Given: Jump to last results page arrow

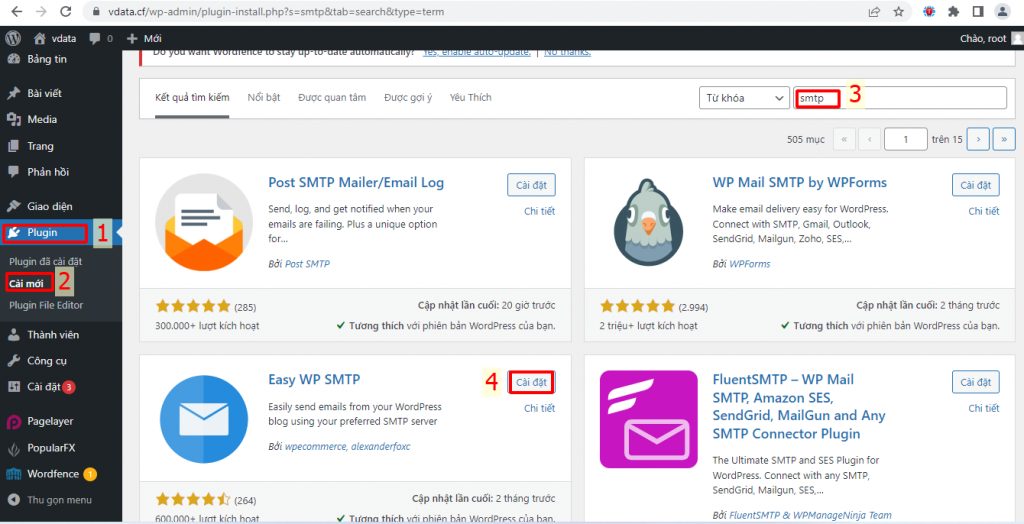Looking at the screenshot, I should coord(1004,139).
